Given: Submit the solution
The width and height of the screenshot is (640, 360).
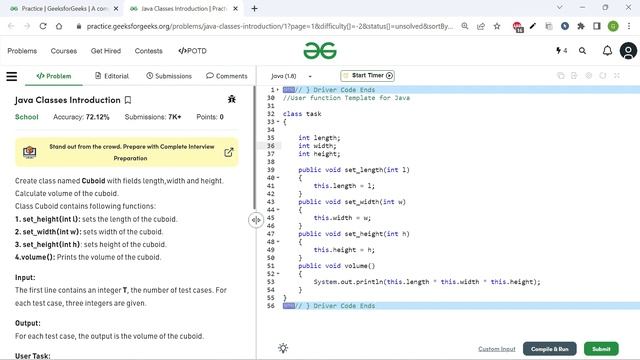Looking at the screenshot, I should [601, 349].
